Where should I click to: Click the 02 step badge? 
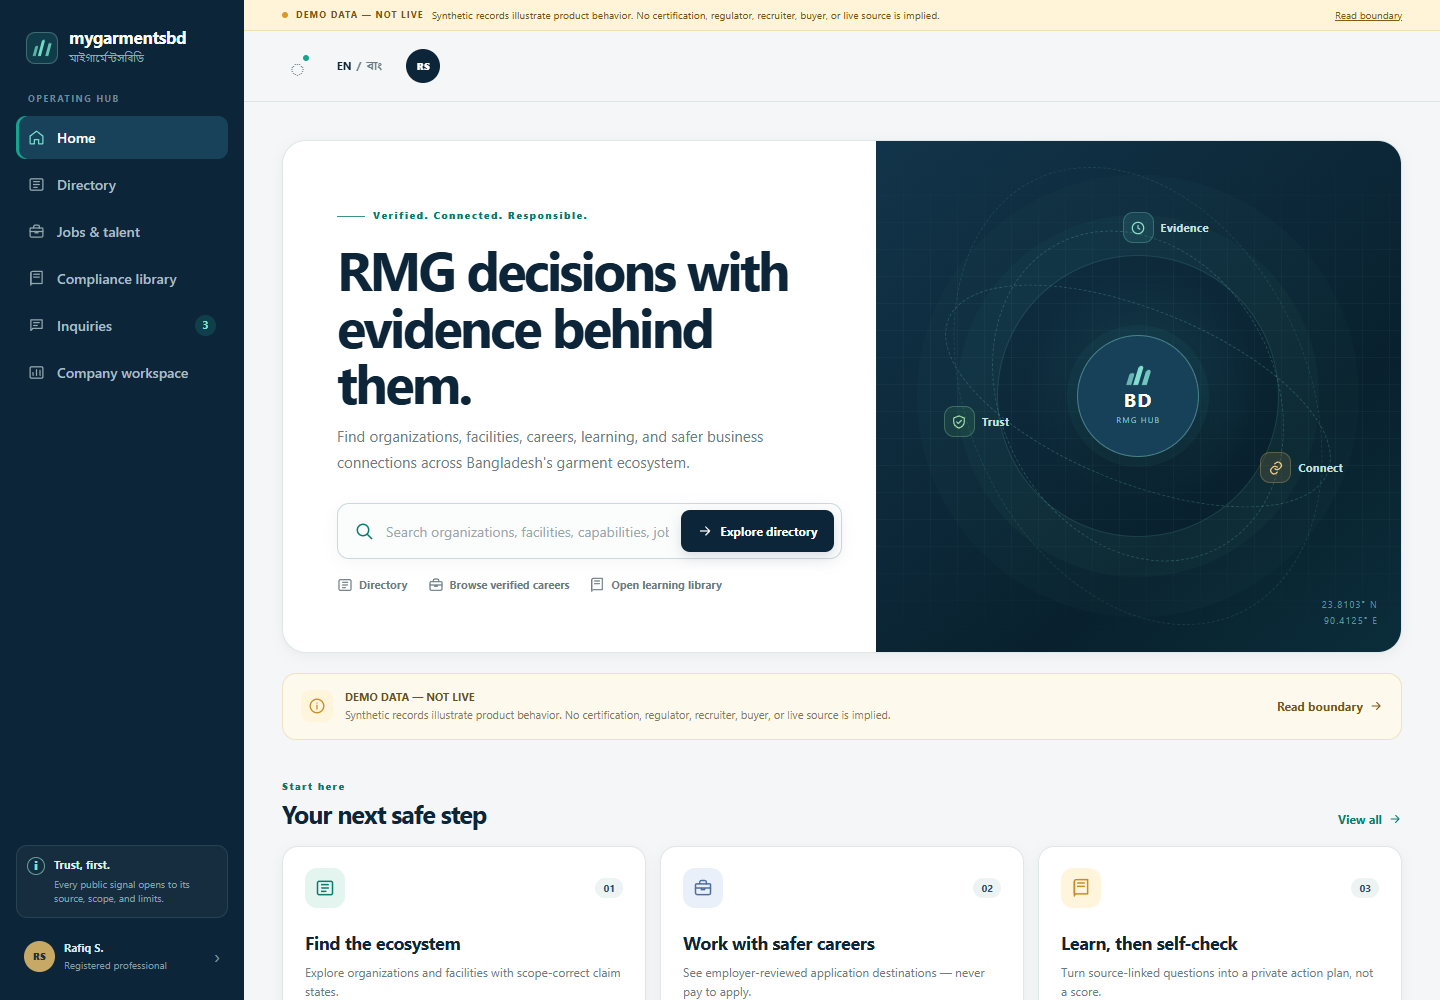pyautogui.click(x=987, y=888)
